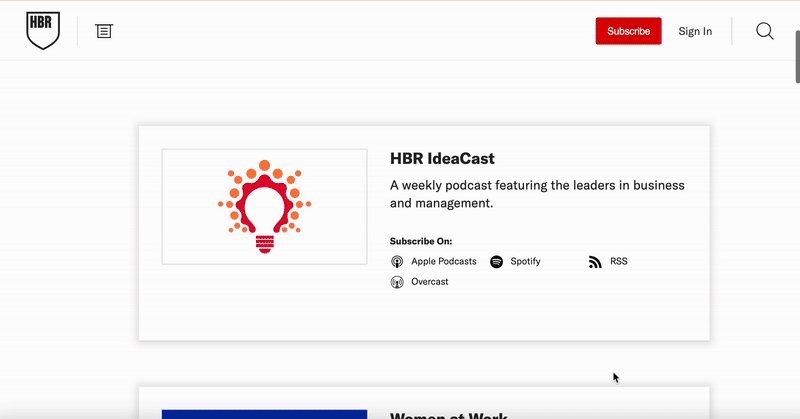Click the Apple Podcasts icon

pos(397,262)
